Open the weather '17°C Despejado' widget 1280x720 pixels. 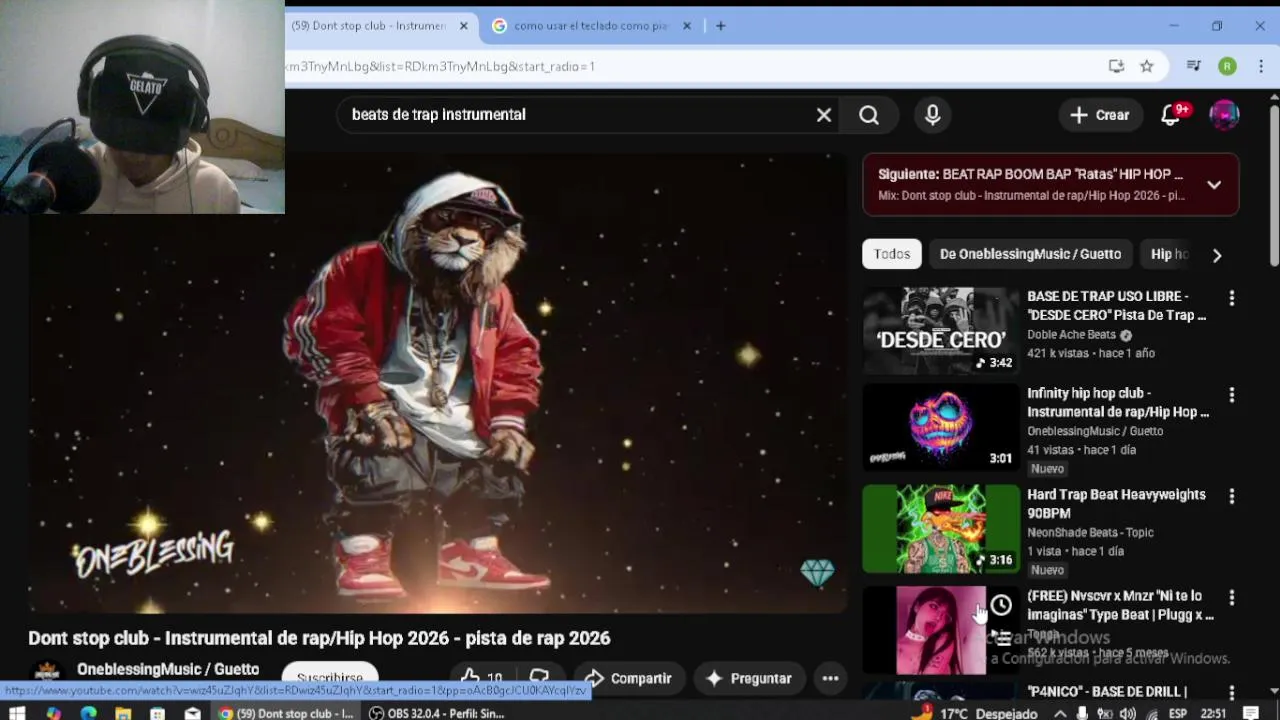(x=976, y=713)
